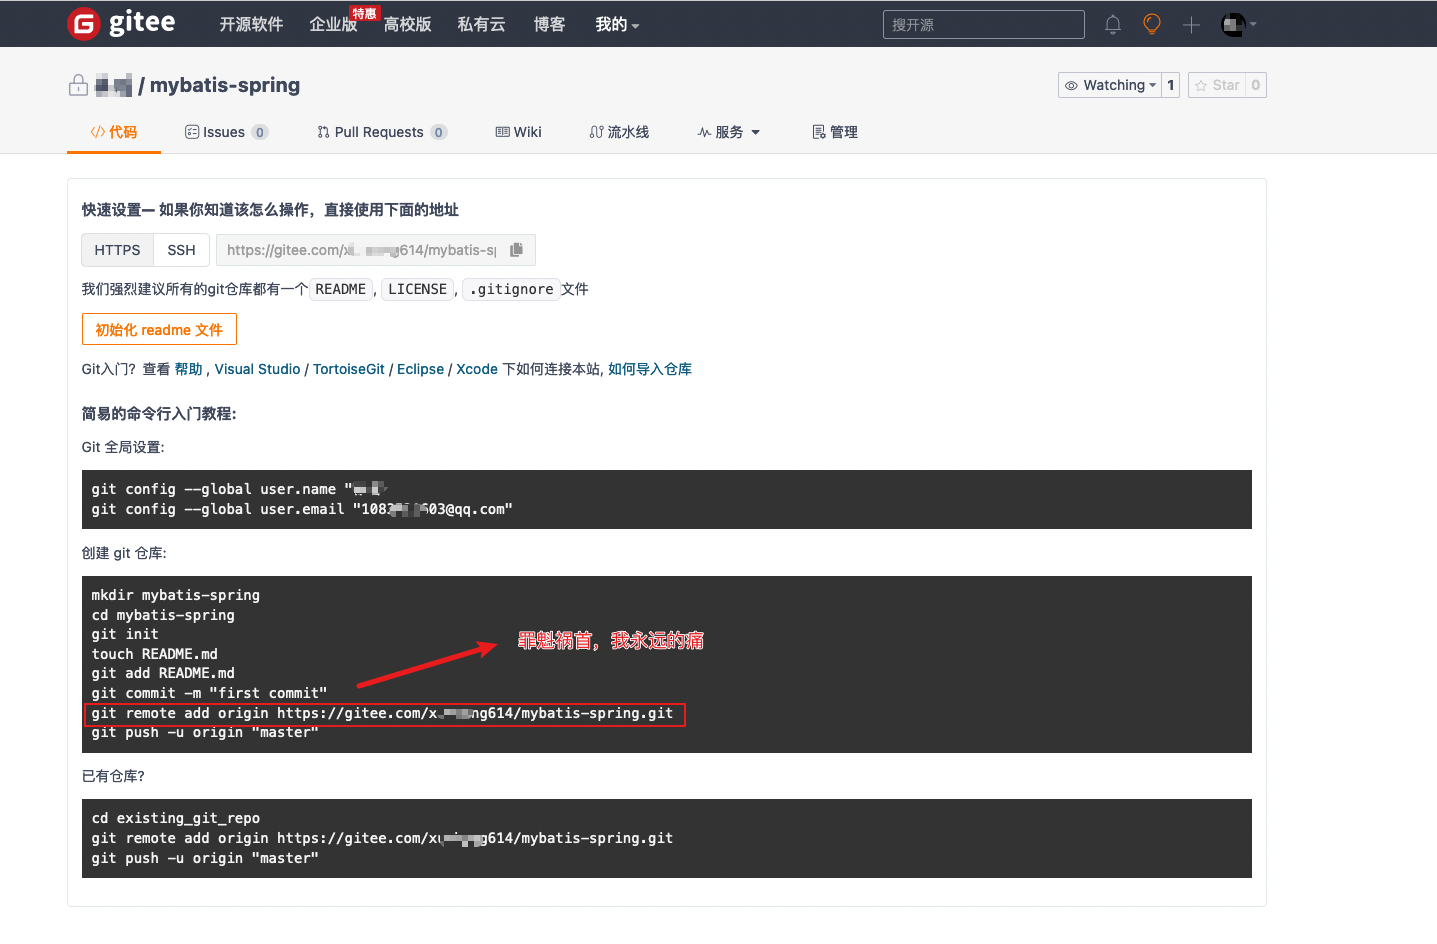The image size is (1437, 944).
Task: Open notifications bell icon
Action: [x=1112, y=24]
